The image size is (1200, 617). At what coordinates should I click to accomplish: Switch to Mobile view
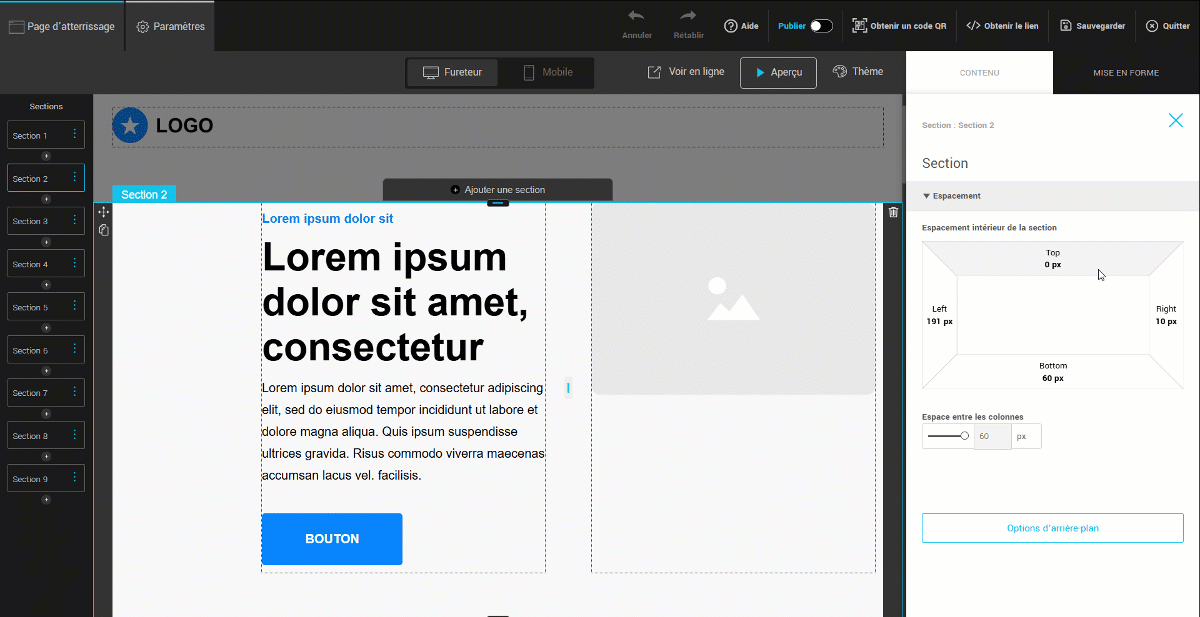(547, 72)
